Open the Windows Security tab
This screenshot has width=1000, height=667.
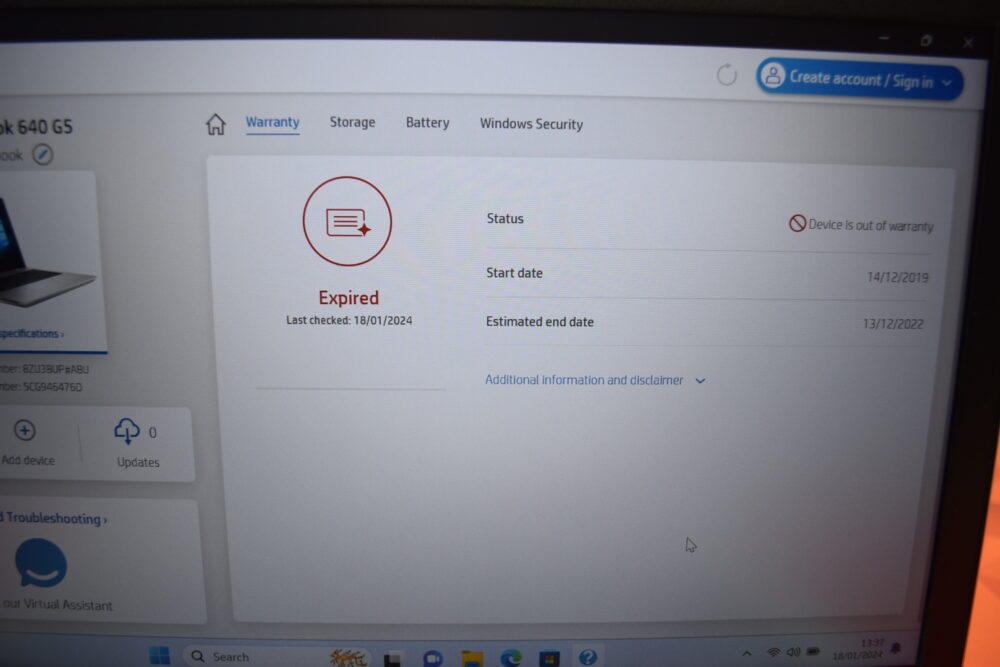tap(531, 124)
